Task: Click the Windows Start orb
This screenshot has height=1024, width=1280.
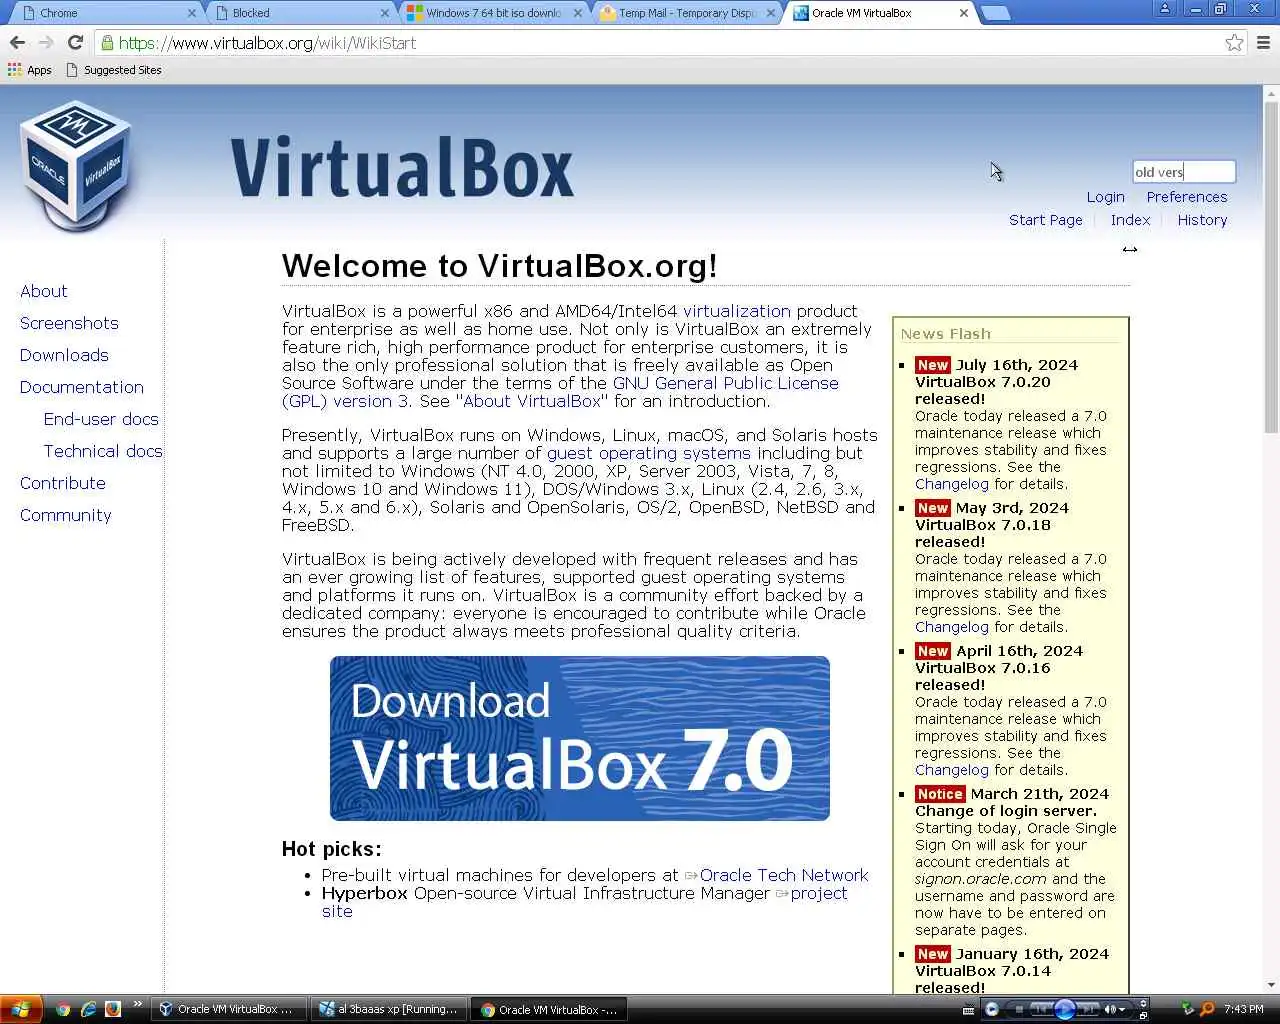Action: coord(20,1009)
